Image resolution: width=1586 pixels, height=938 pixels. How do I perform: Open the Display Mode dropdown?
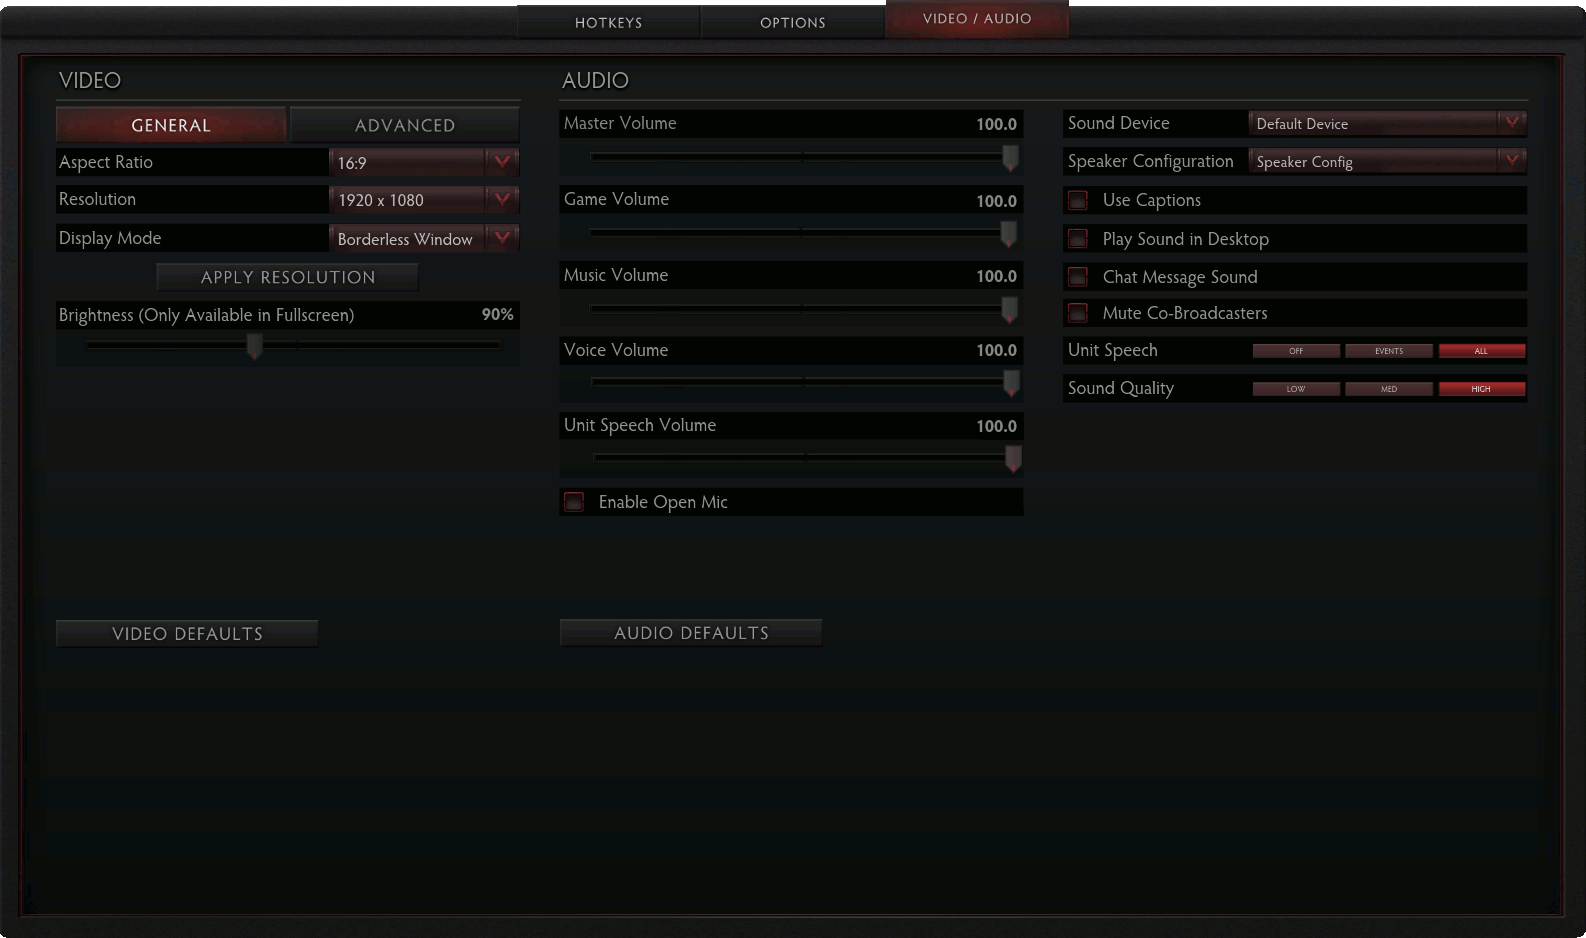click(x=502, y=238)
